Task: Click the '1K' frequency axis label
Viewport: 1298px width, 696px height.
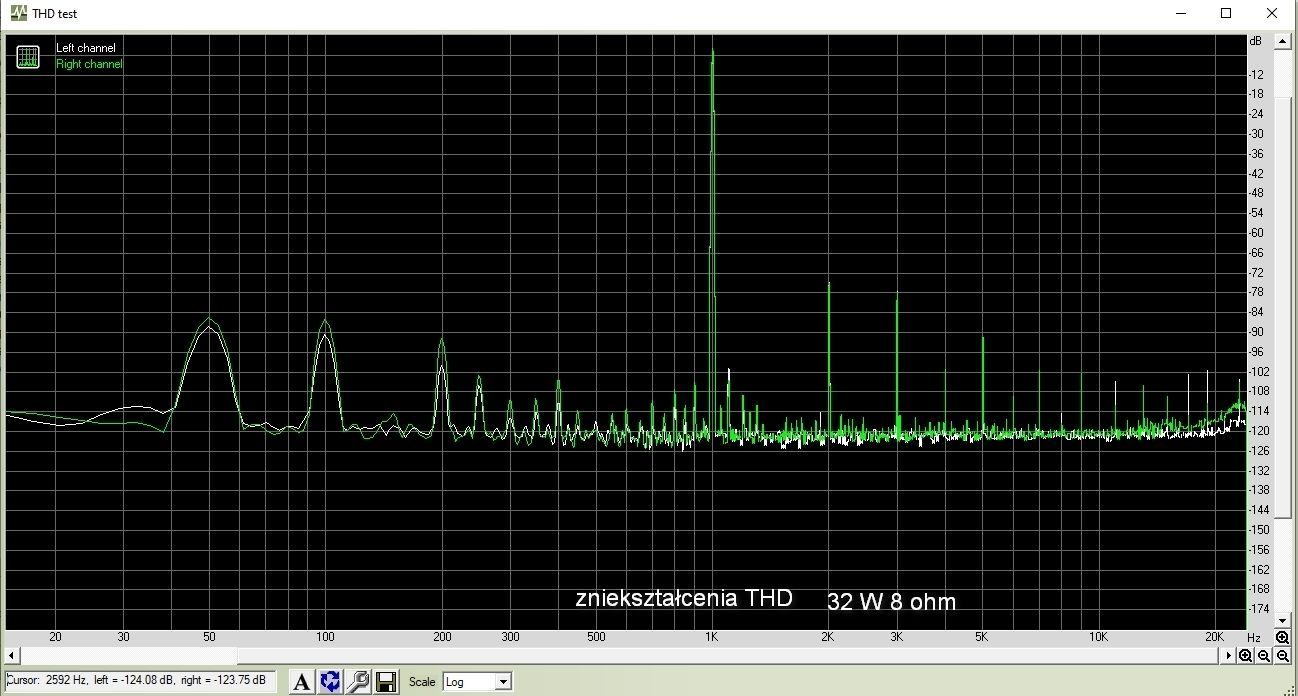Action: pyautogui.click(x=711, y=637)
